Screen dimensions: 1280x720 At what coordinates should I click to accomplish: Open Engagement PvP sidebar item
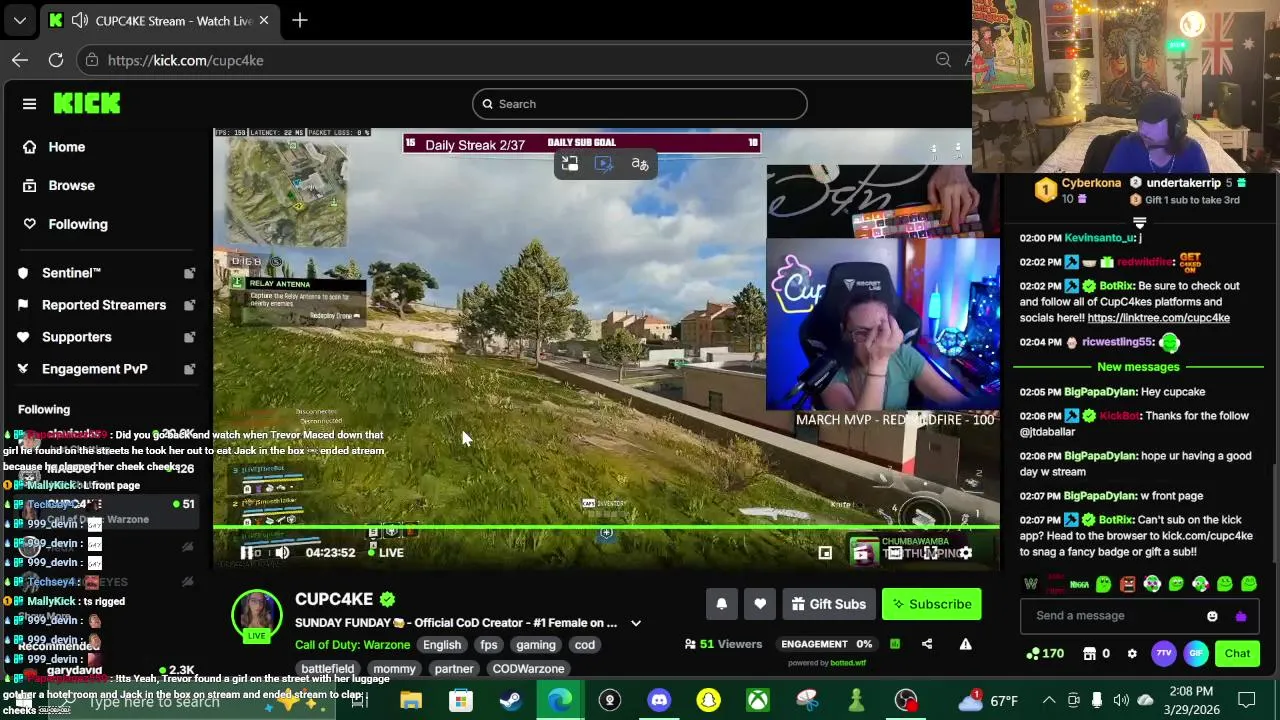[106, 369]
